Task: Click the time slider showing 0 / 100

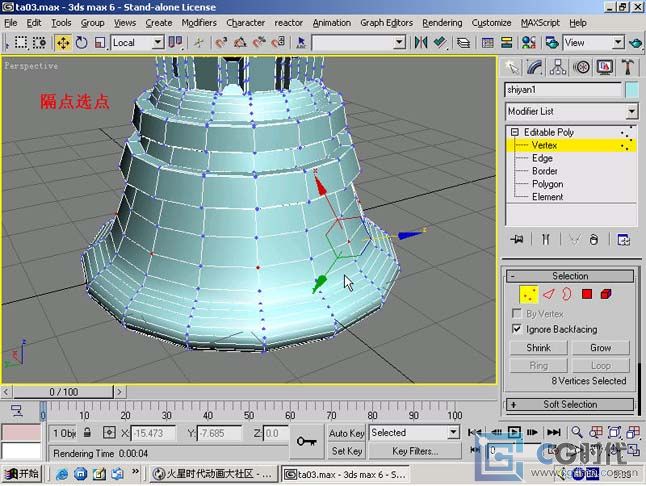Action: [x=63, y=392]
